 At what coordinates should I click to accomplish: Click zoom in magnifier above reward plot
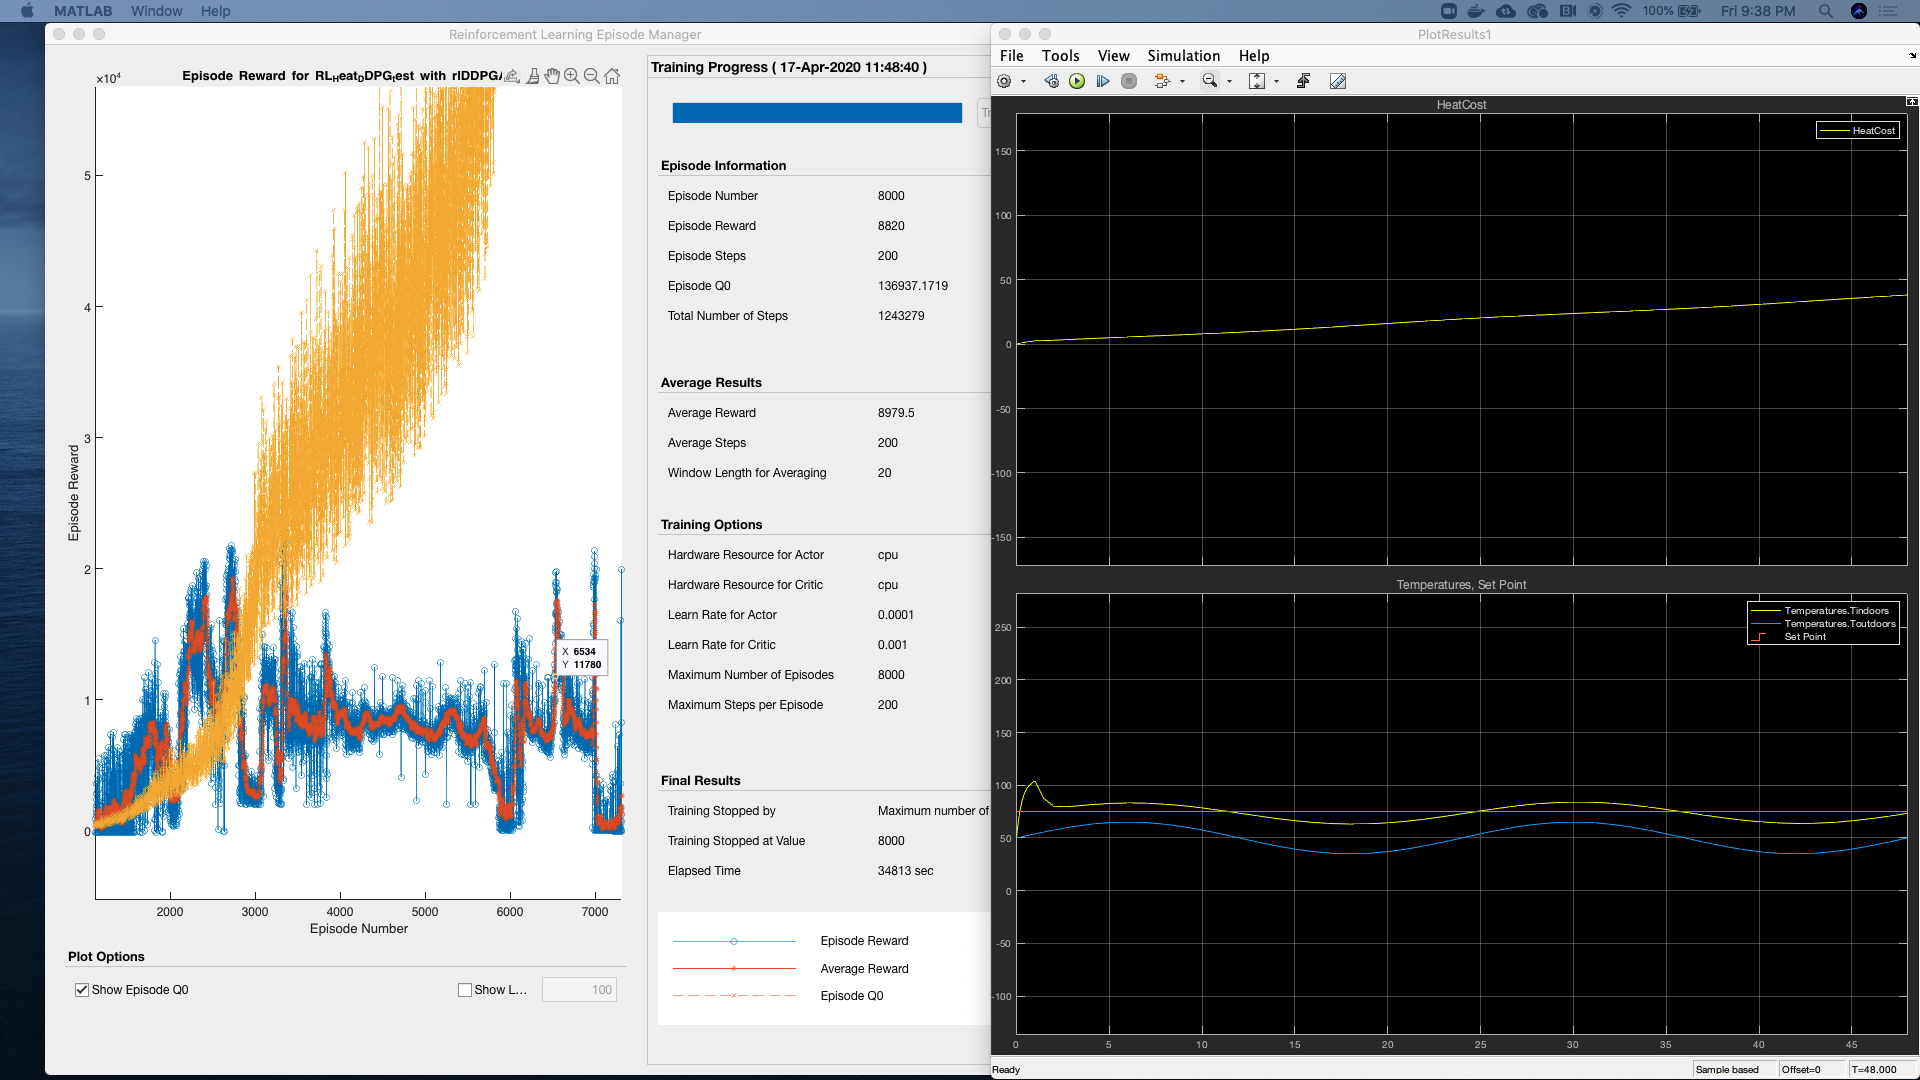pos(572,76)
